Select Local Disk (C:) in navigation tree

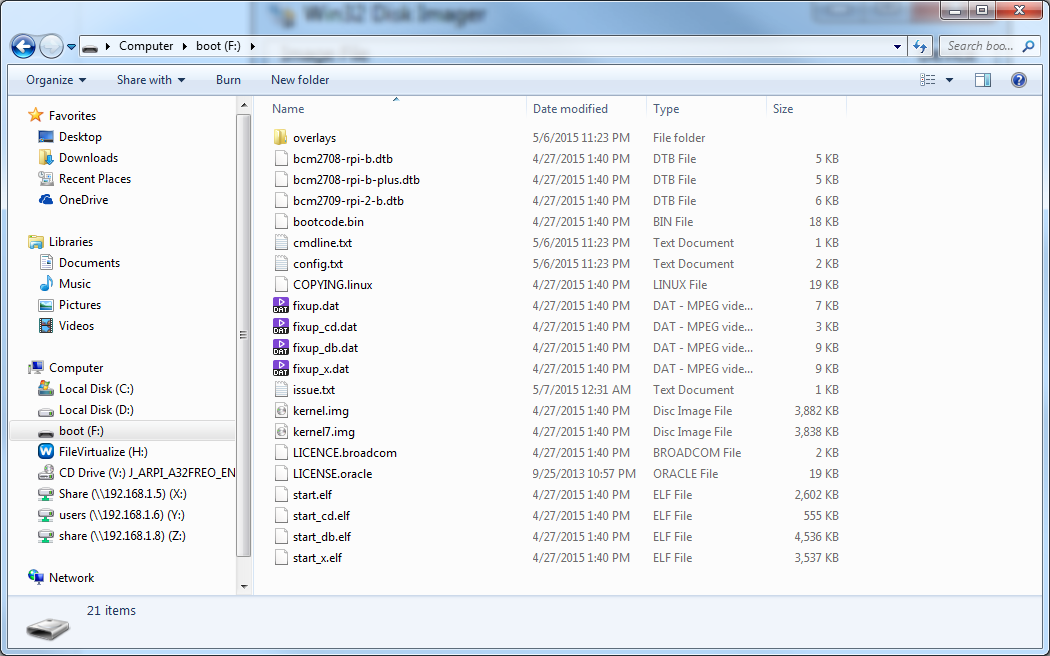click(x=96, y=389)
